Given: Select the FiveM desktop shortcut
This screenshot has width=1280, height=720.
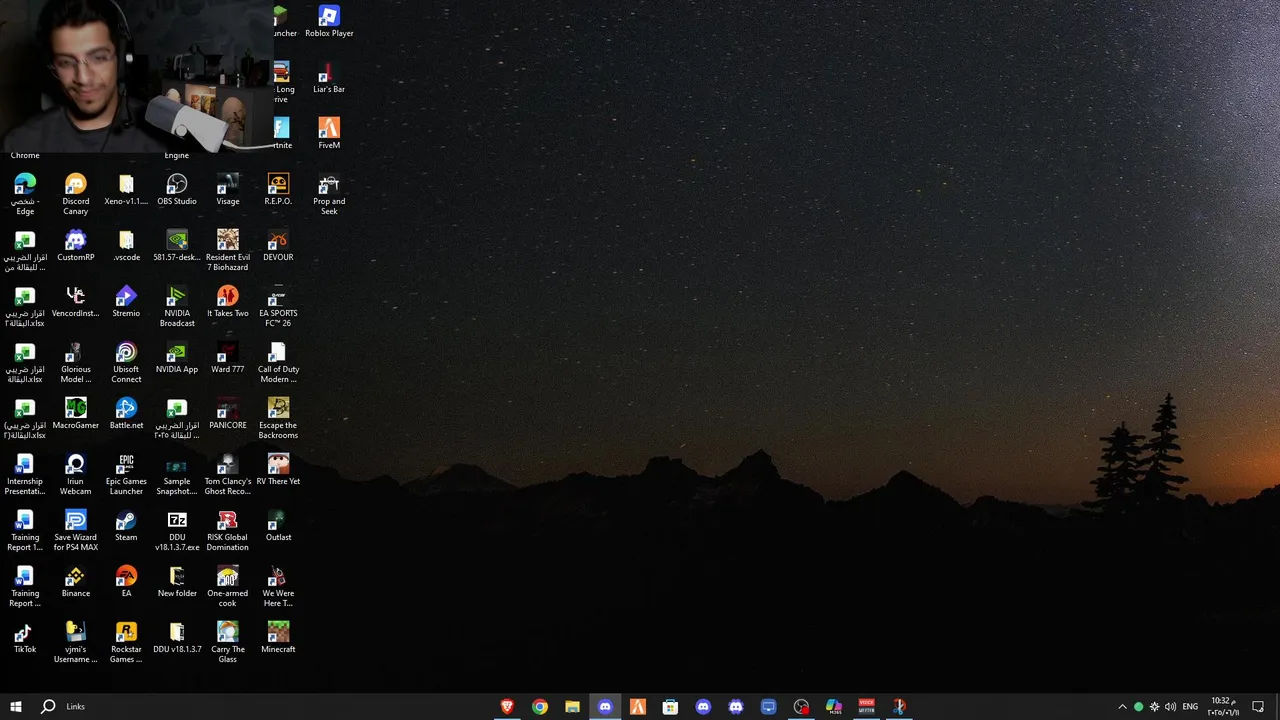Looking at the screenshot, I should (x=329, y=133).
